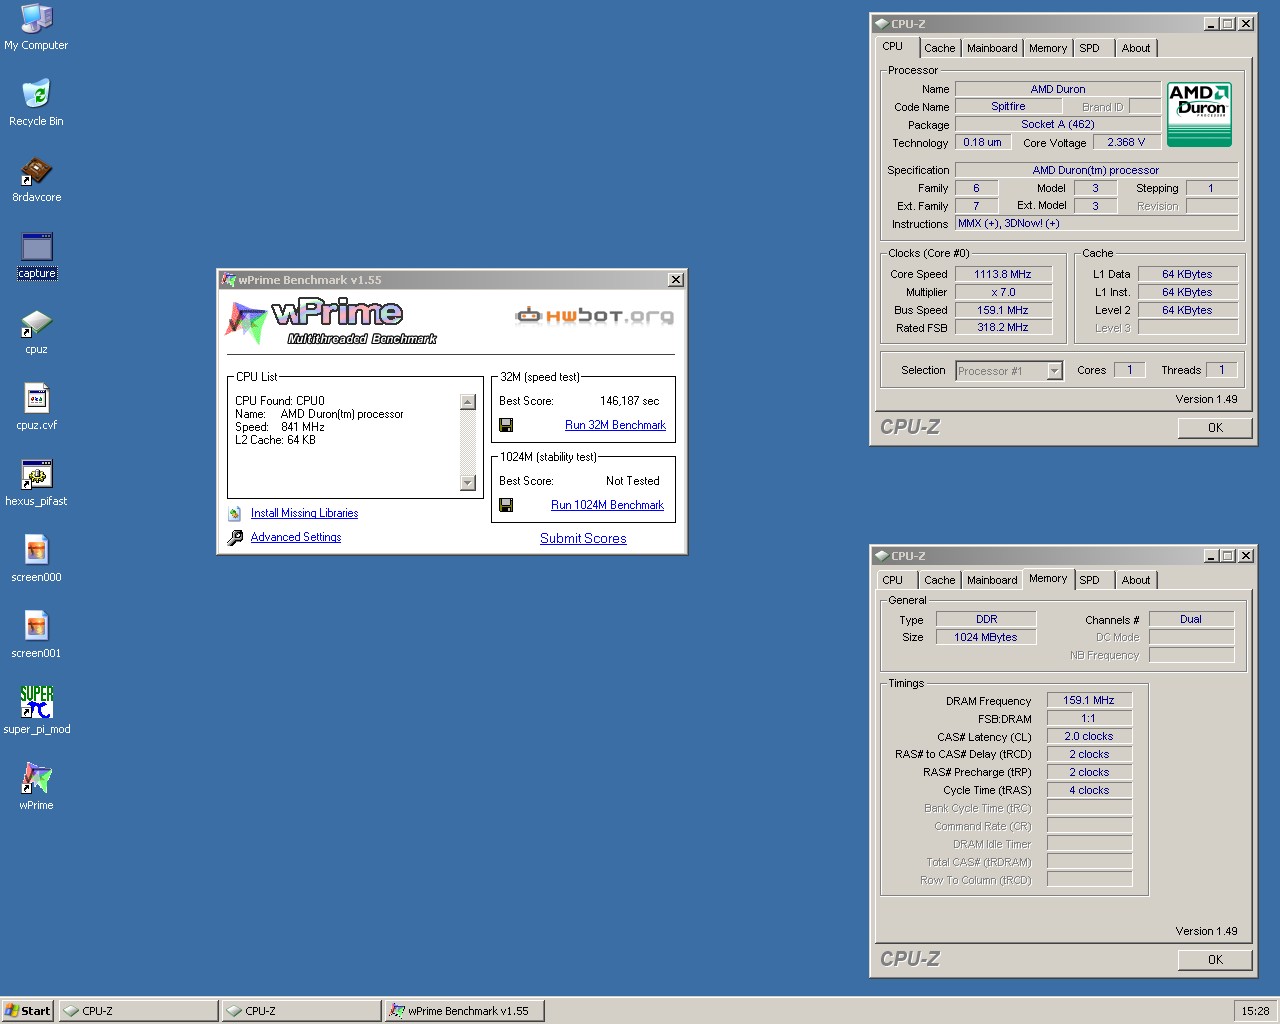1280x1024 pixels.
Task: Open Processor #1 selection dropdown
Action: coord(1054,371)
